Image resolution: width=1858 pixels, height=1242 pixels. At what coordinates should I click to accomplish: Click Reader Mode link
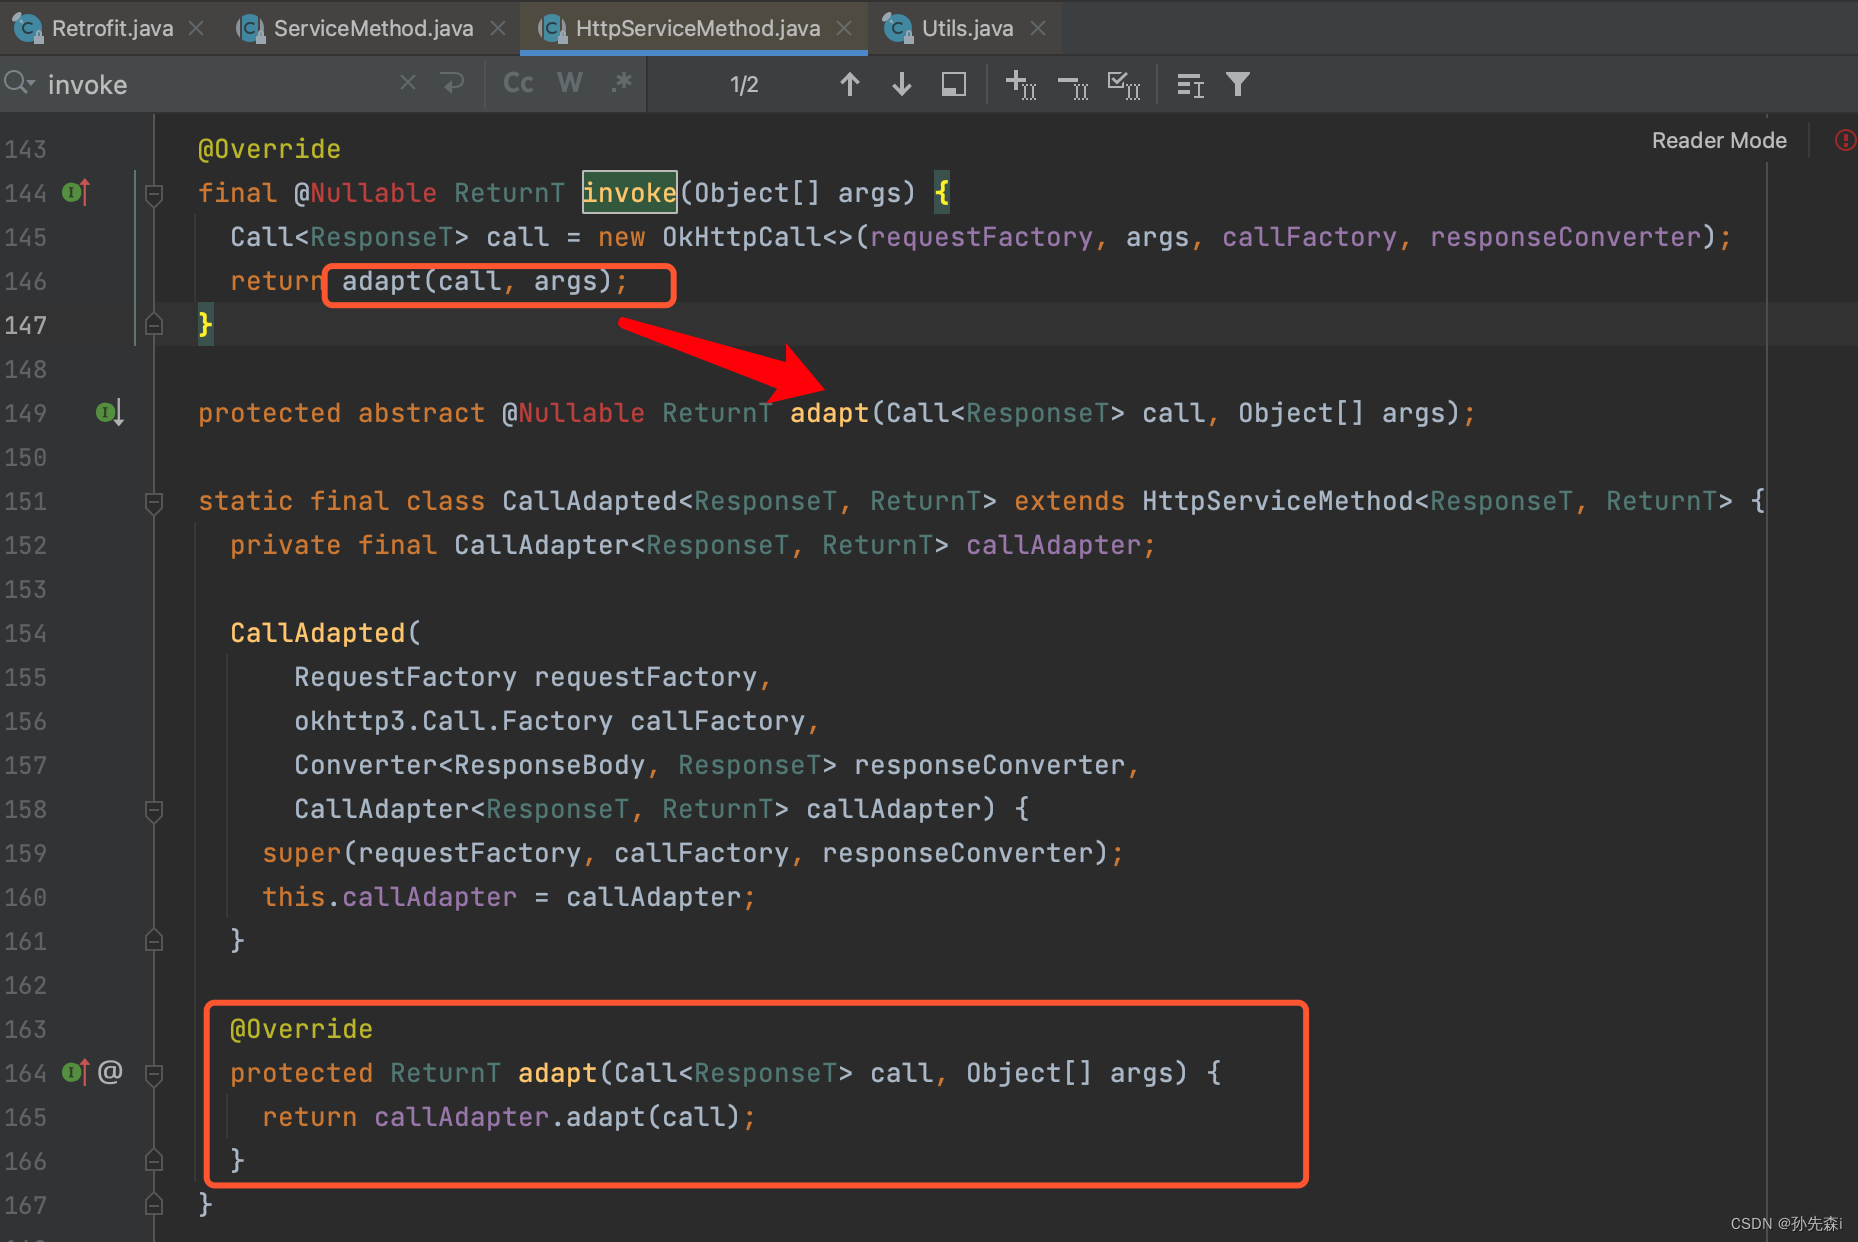point(1719,140)
